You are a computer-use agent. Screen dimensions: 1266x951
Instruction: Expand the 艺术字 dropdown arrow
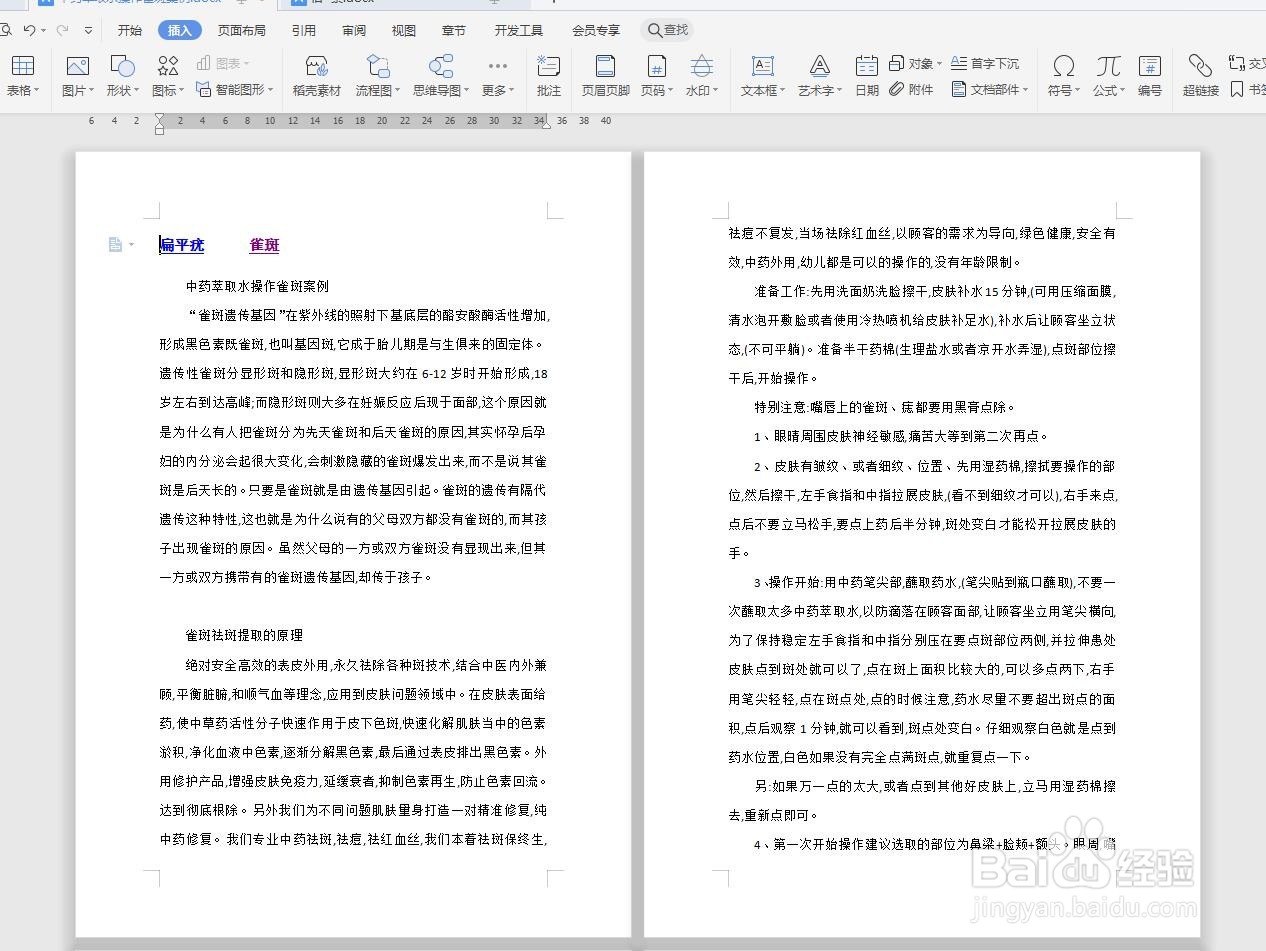(x=838, y=90)
